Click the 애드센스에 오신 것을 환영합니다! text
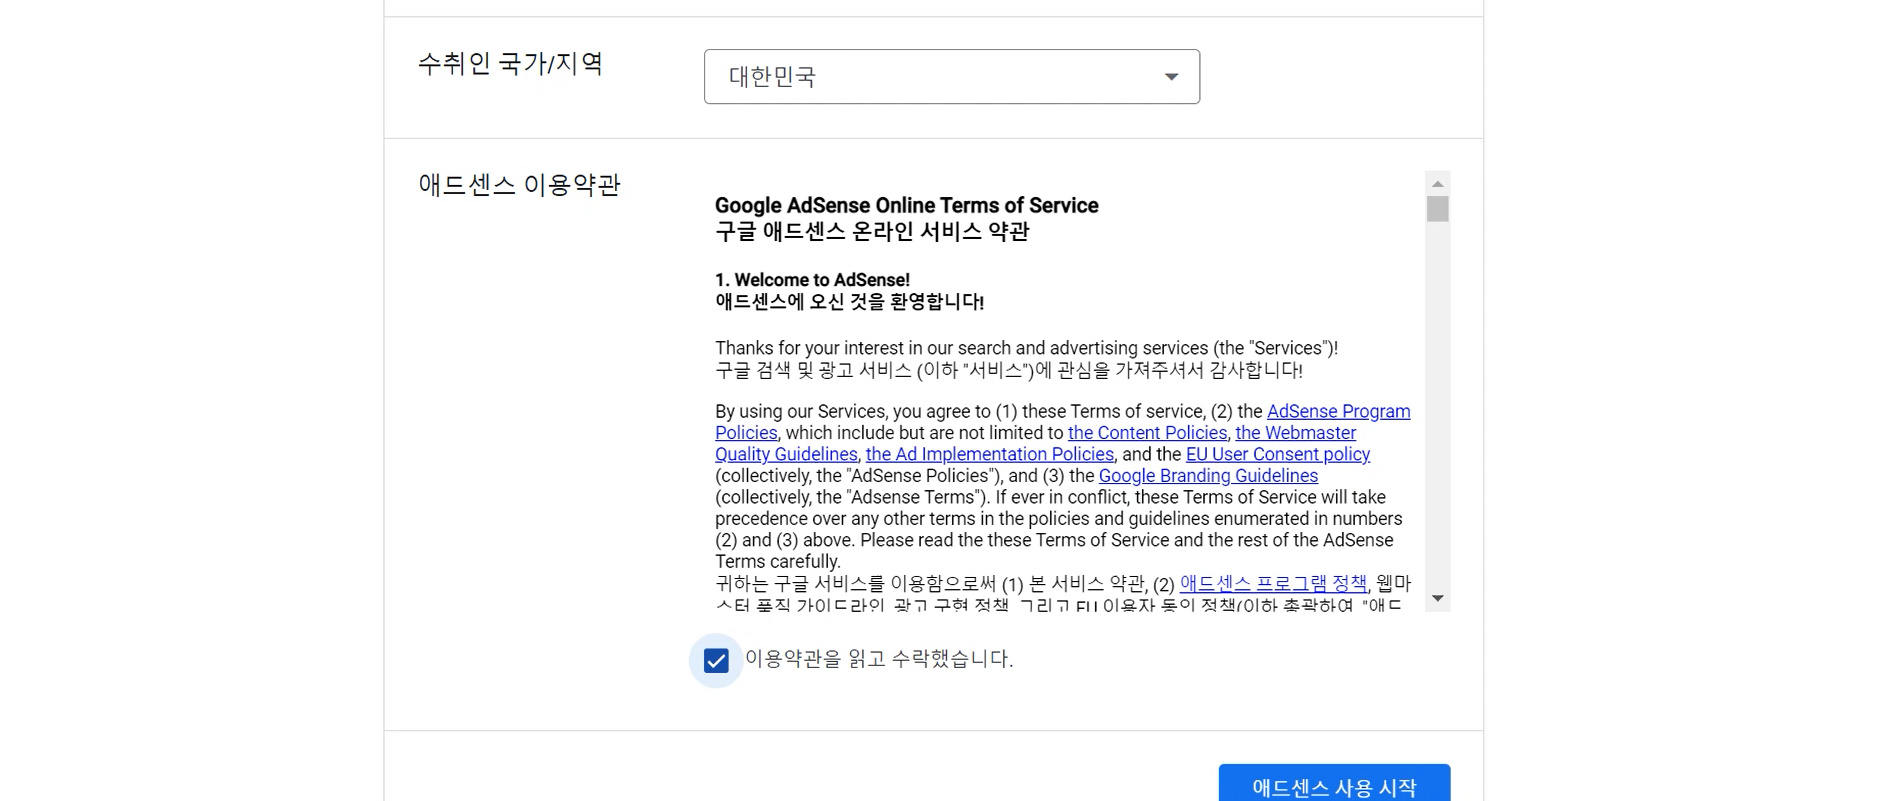 tap(849, 302)
